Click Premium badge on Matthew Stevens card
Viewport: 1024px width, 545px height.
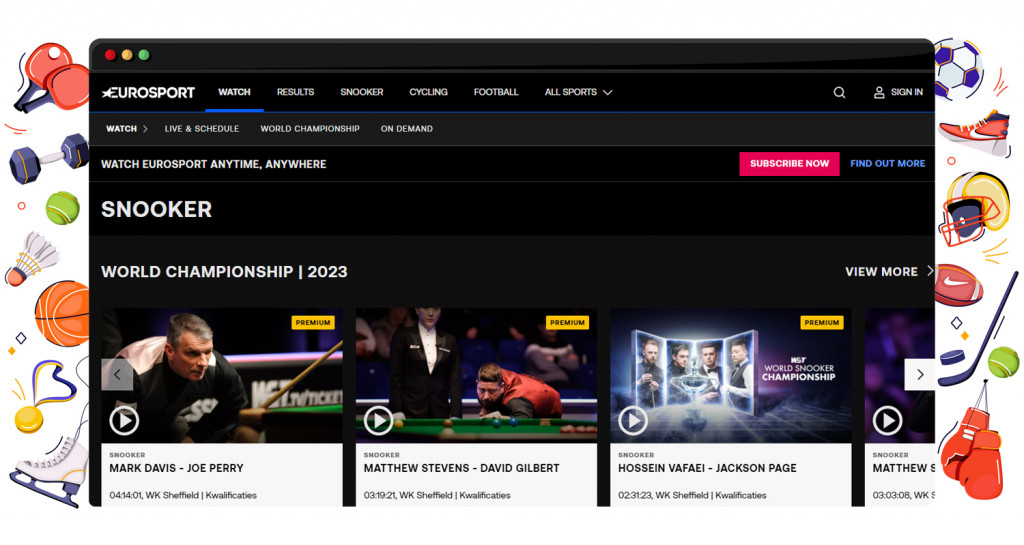tap(567, 322)
